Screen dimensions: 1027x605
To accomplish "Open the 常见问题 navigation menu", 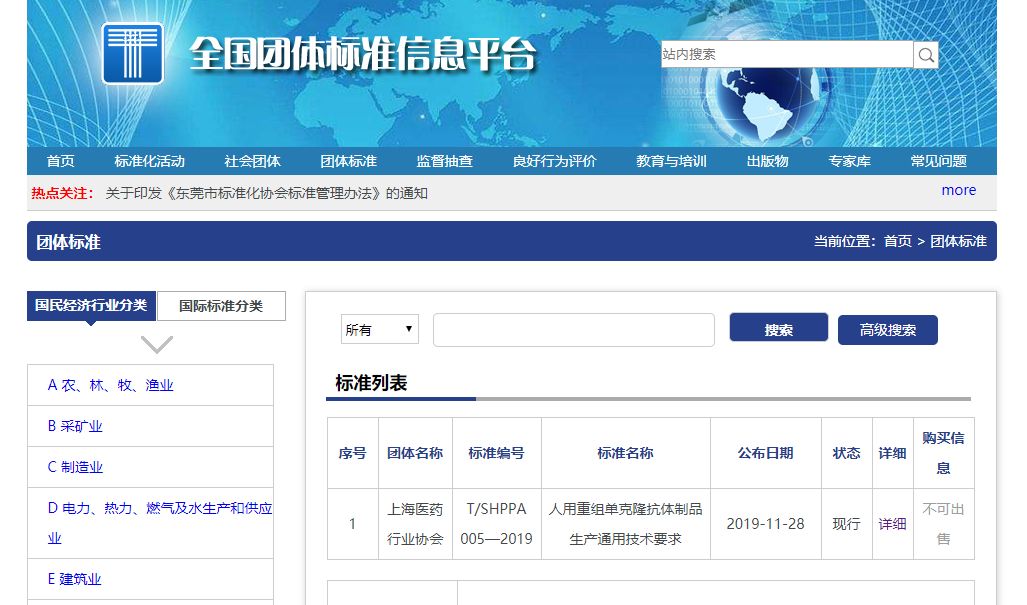I will click(x=938, y=160).
